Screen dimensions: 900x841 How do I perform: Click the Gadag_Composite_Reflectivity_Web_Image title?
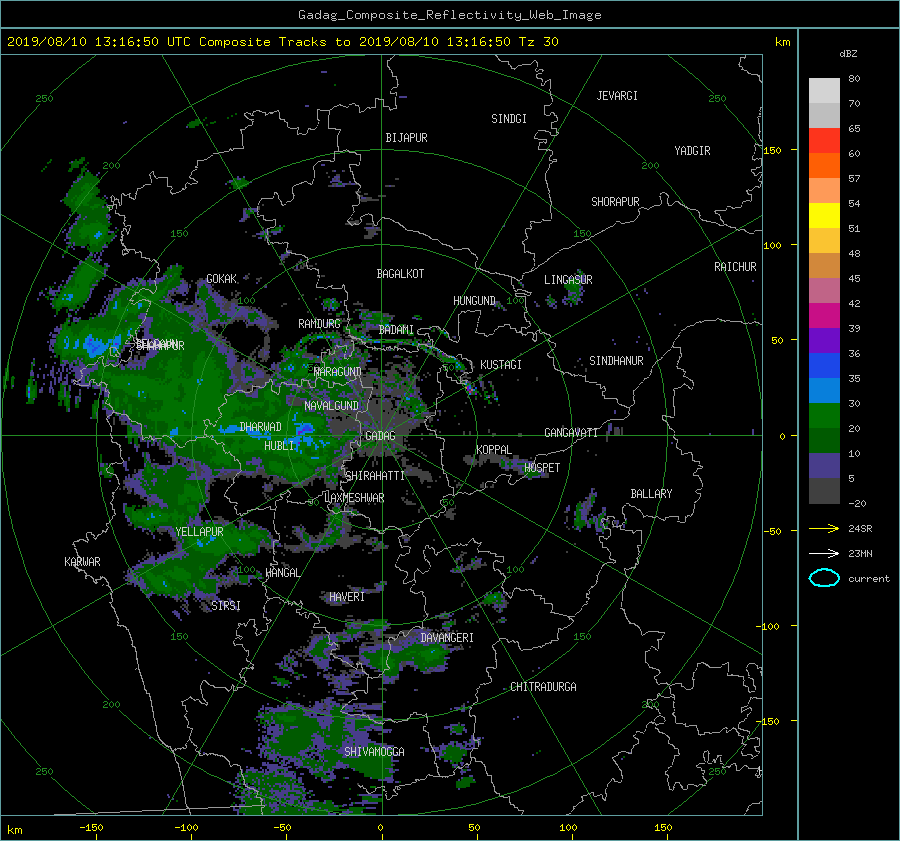tap(449, 15)
